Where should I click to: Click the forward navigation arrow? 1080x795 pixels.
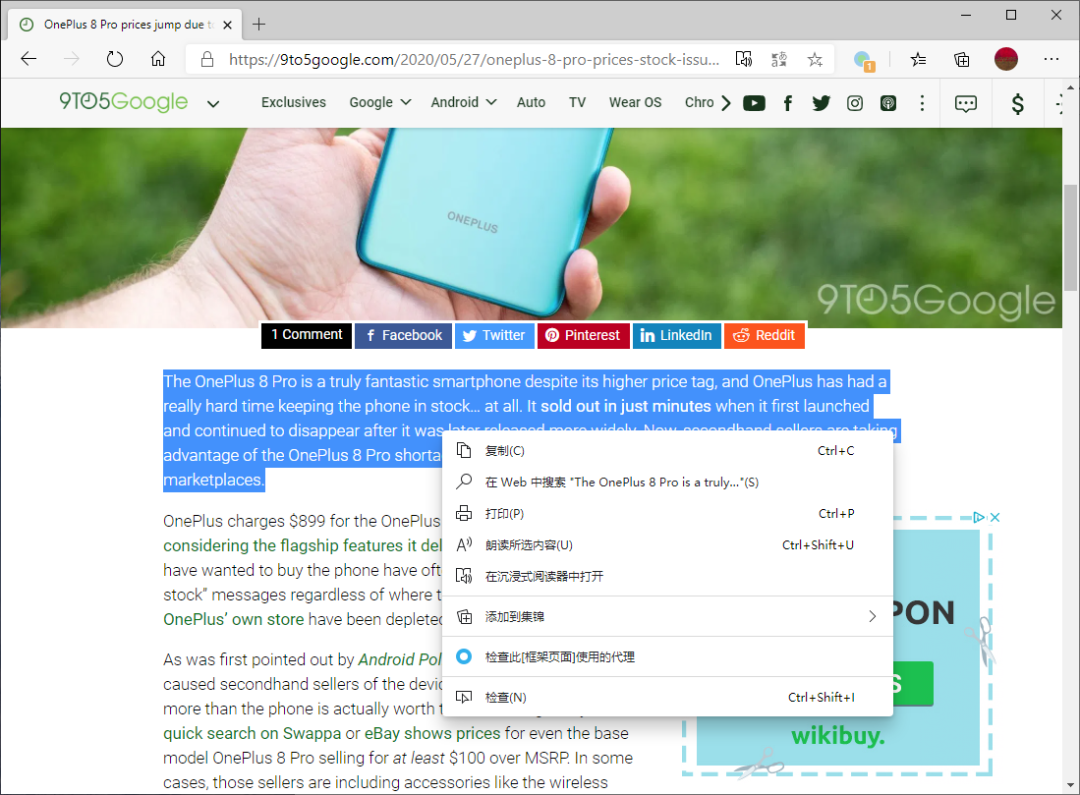72,59
